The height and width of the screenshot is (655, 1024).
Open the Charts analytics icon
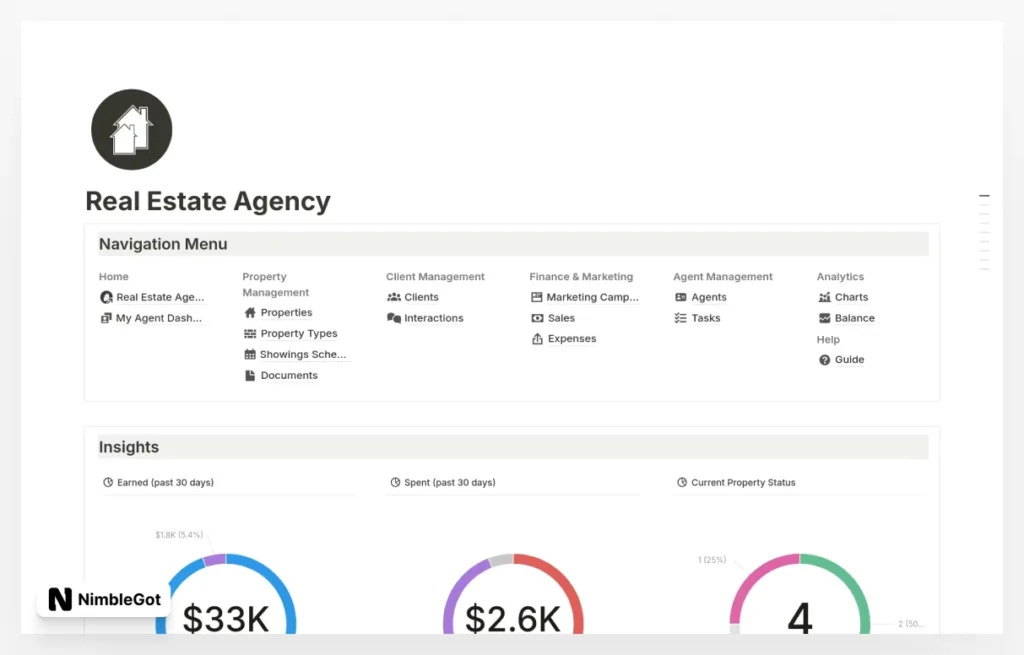click(x=825, y=297)
